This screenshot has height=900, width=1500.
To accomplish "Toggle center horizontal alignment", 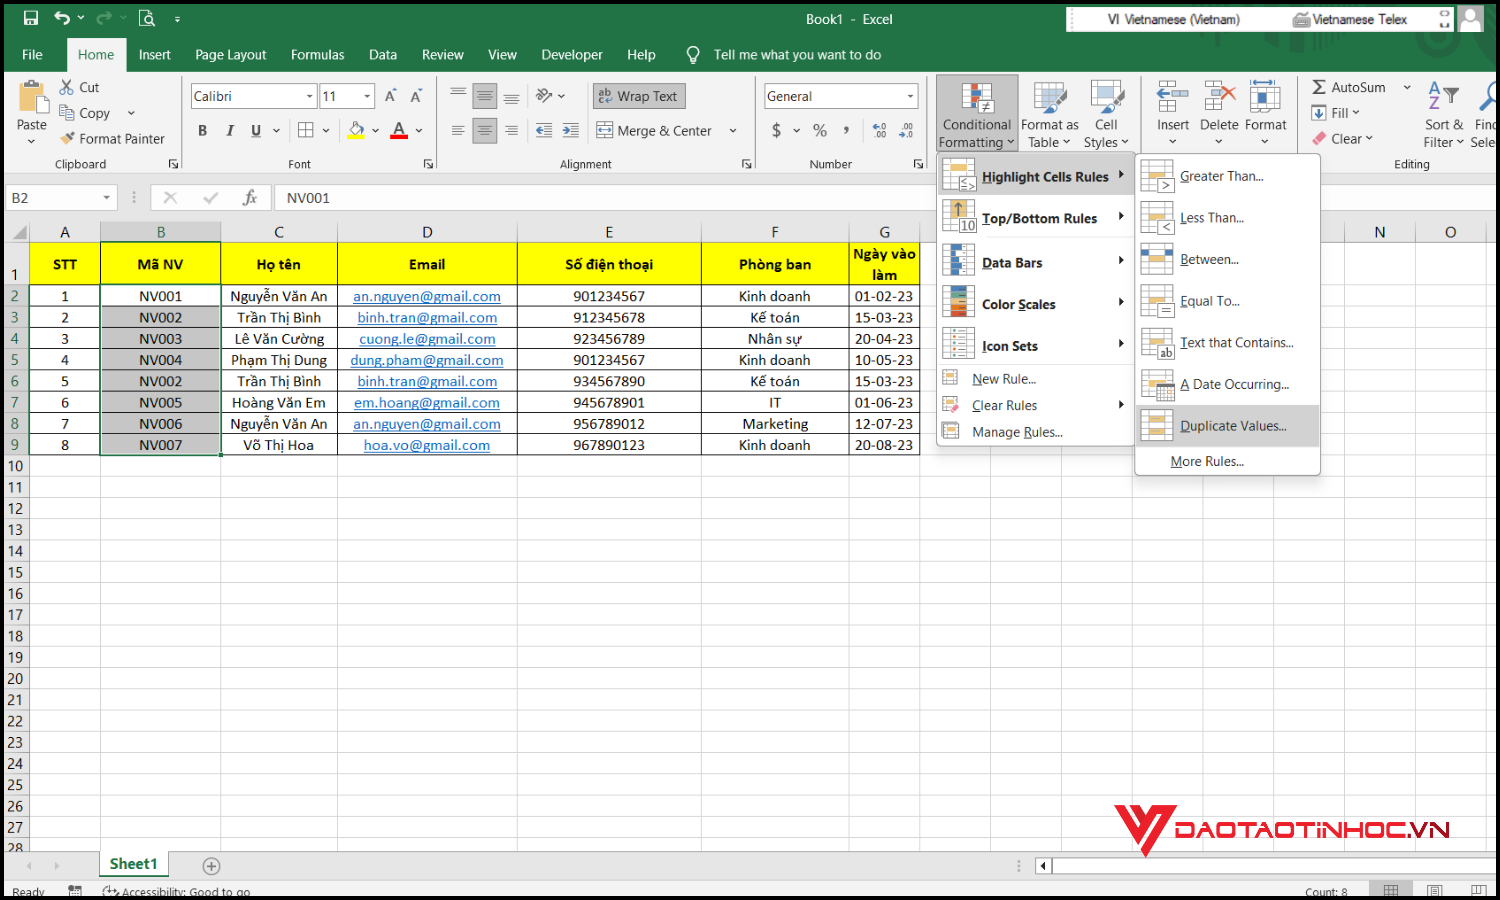I will coord(485,130).
